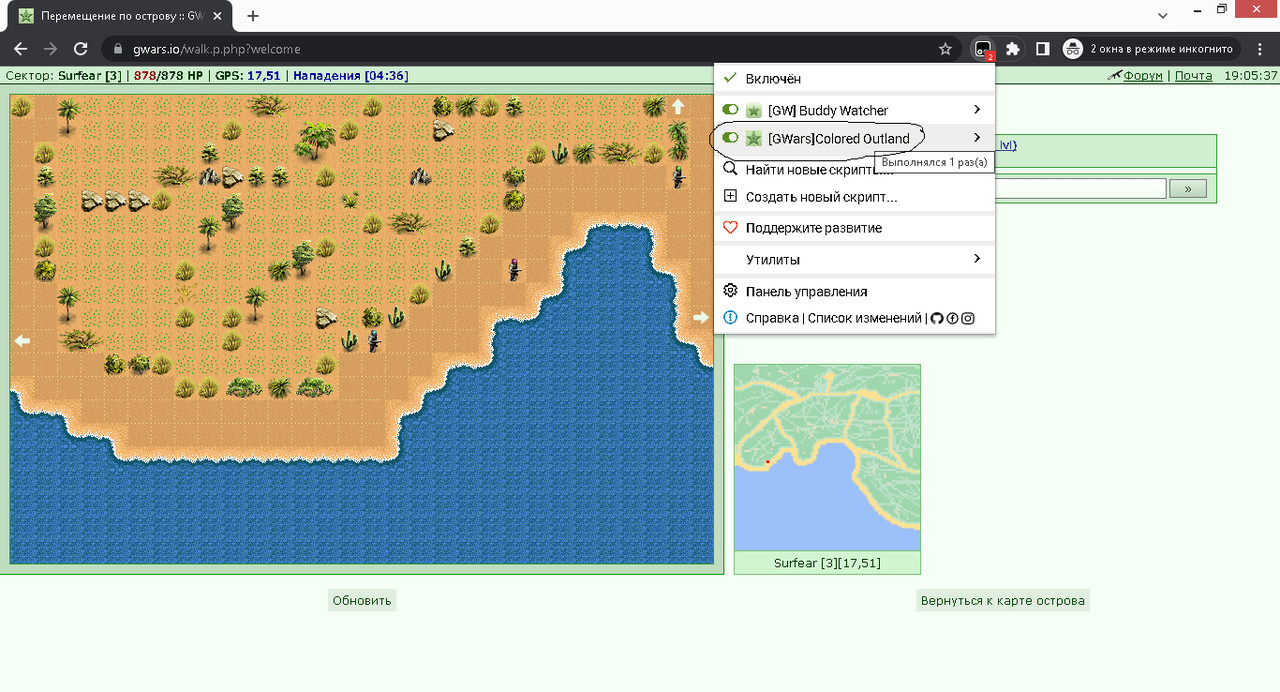
Task: Move east using the right arrow on the map
Action: [701, 318]
